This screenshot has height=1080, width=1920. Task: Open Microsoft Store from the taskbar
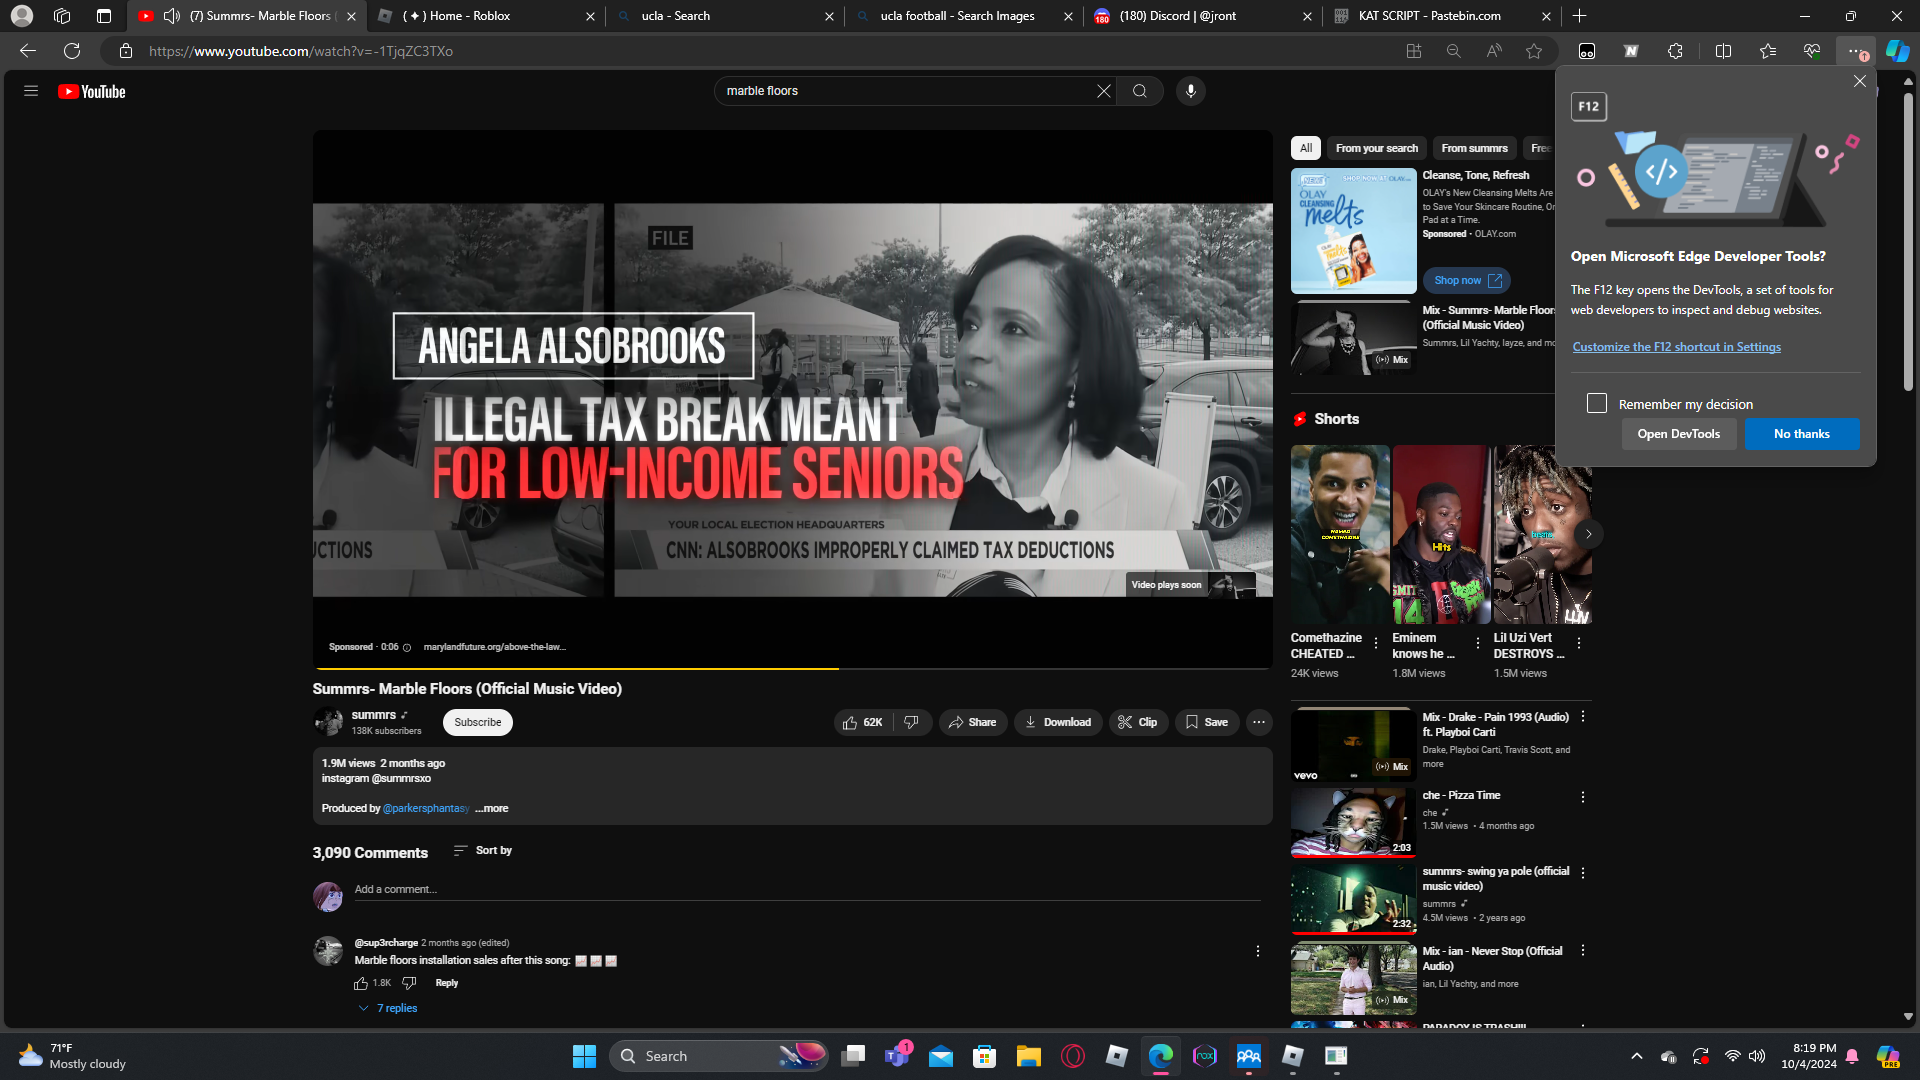pyautogui.click(x=985, y=1056)
